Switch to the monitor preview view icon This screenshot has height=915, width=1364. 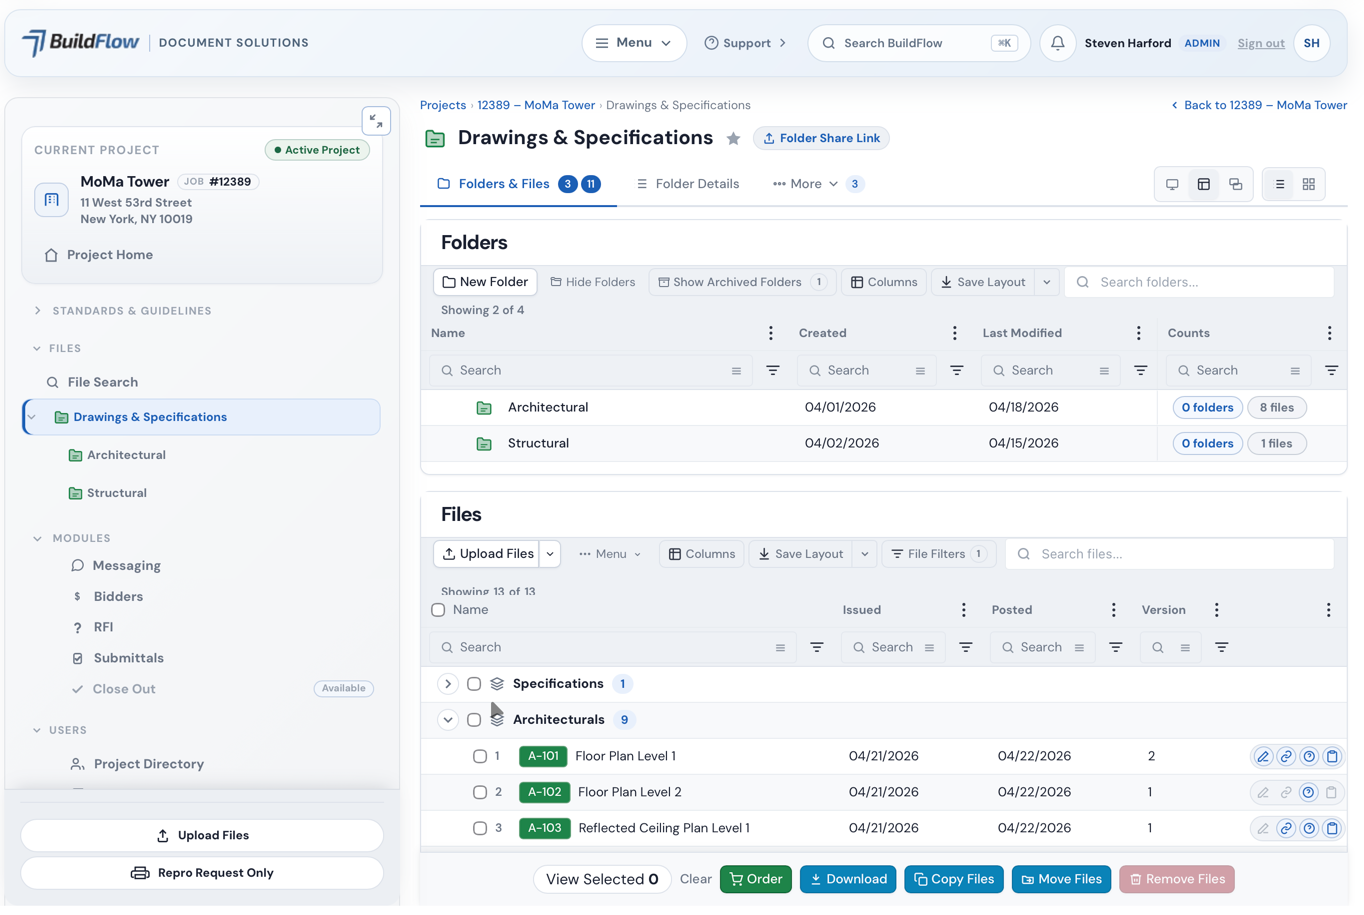pyautogui.click(x=1172, y=184)
